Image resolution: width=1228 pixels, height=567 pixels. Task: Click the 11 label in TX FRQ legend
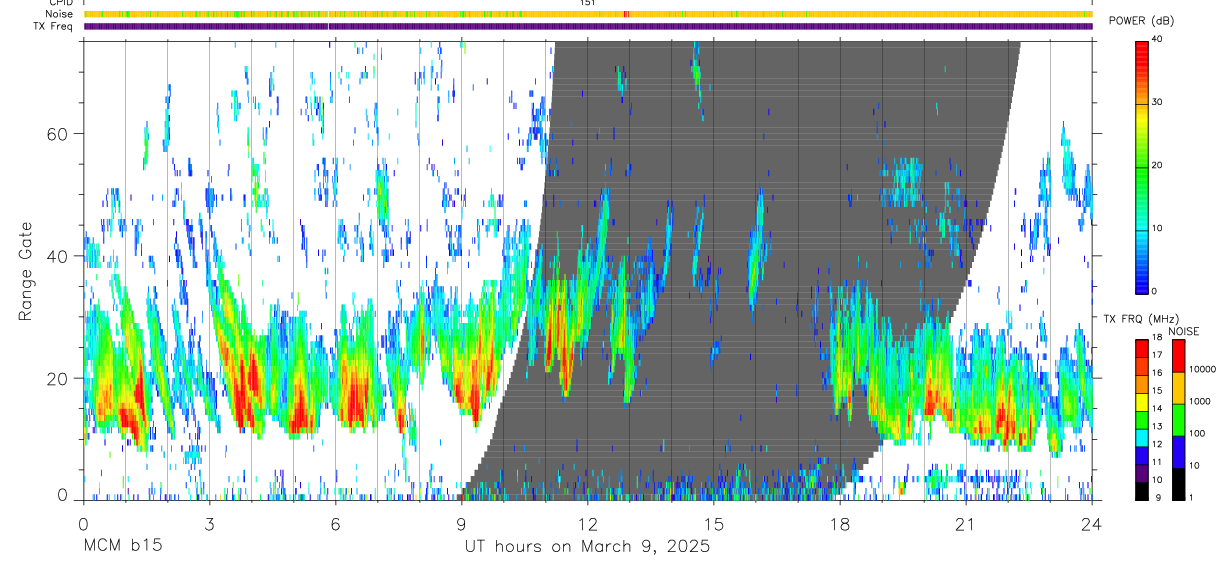tap(1156, 462)
